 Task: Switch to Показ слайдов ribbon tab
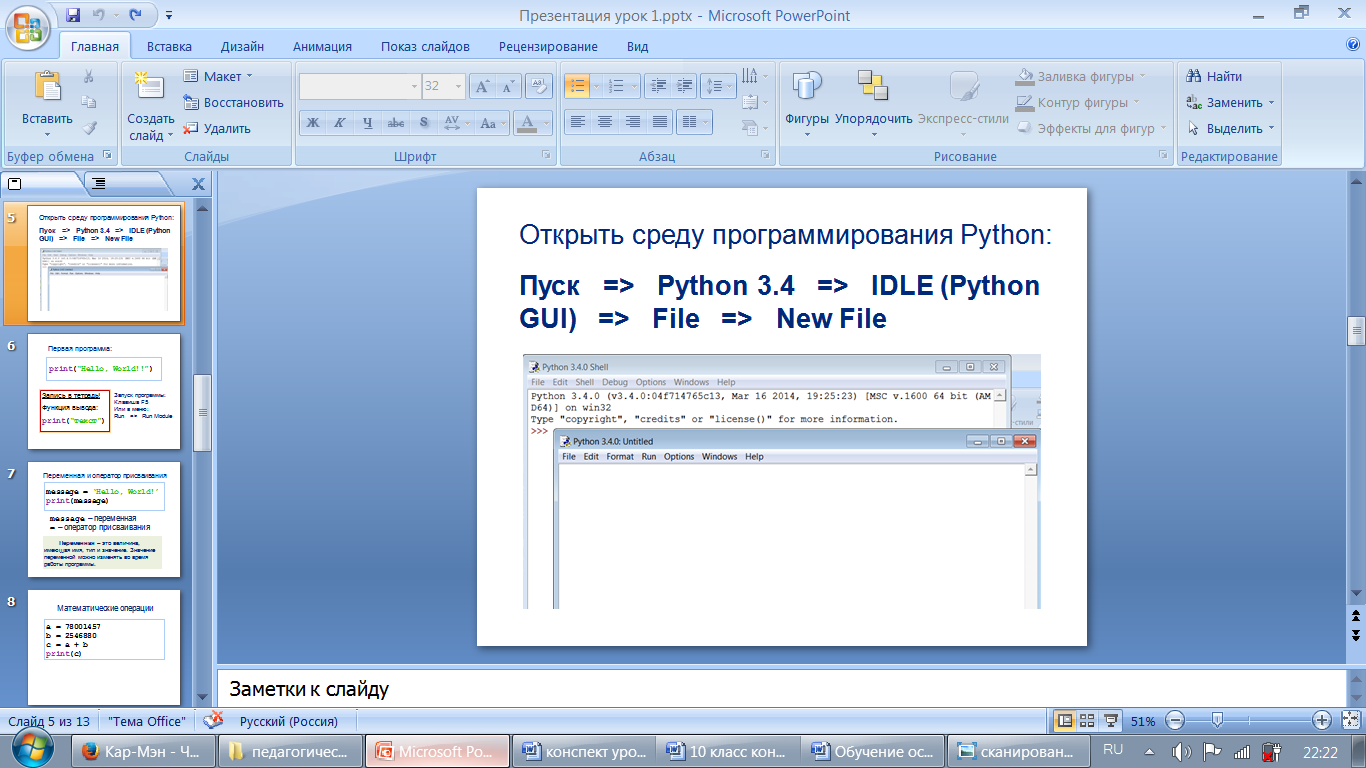pyautogui.click(x=425, y=46)
